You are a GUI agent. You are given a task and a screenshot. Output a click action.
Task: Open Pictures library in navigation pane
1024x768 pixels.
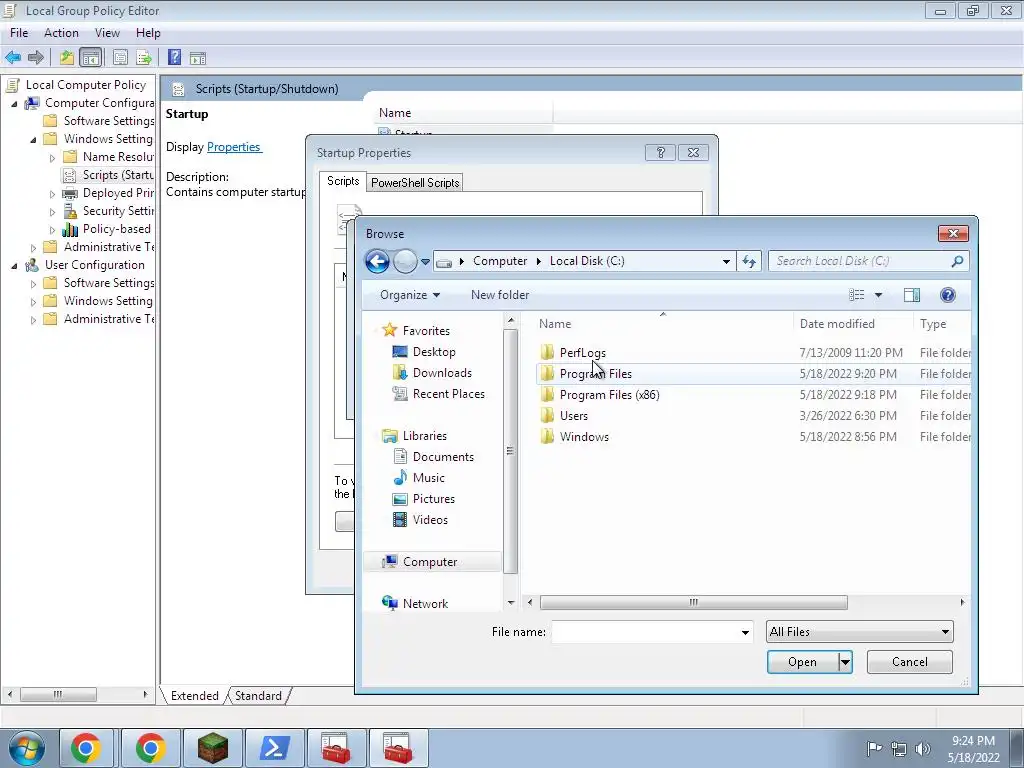pyautogui.click(x=434, y=498)
